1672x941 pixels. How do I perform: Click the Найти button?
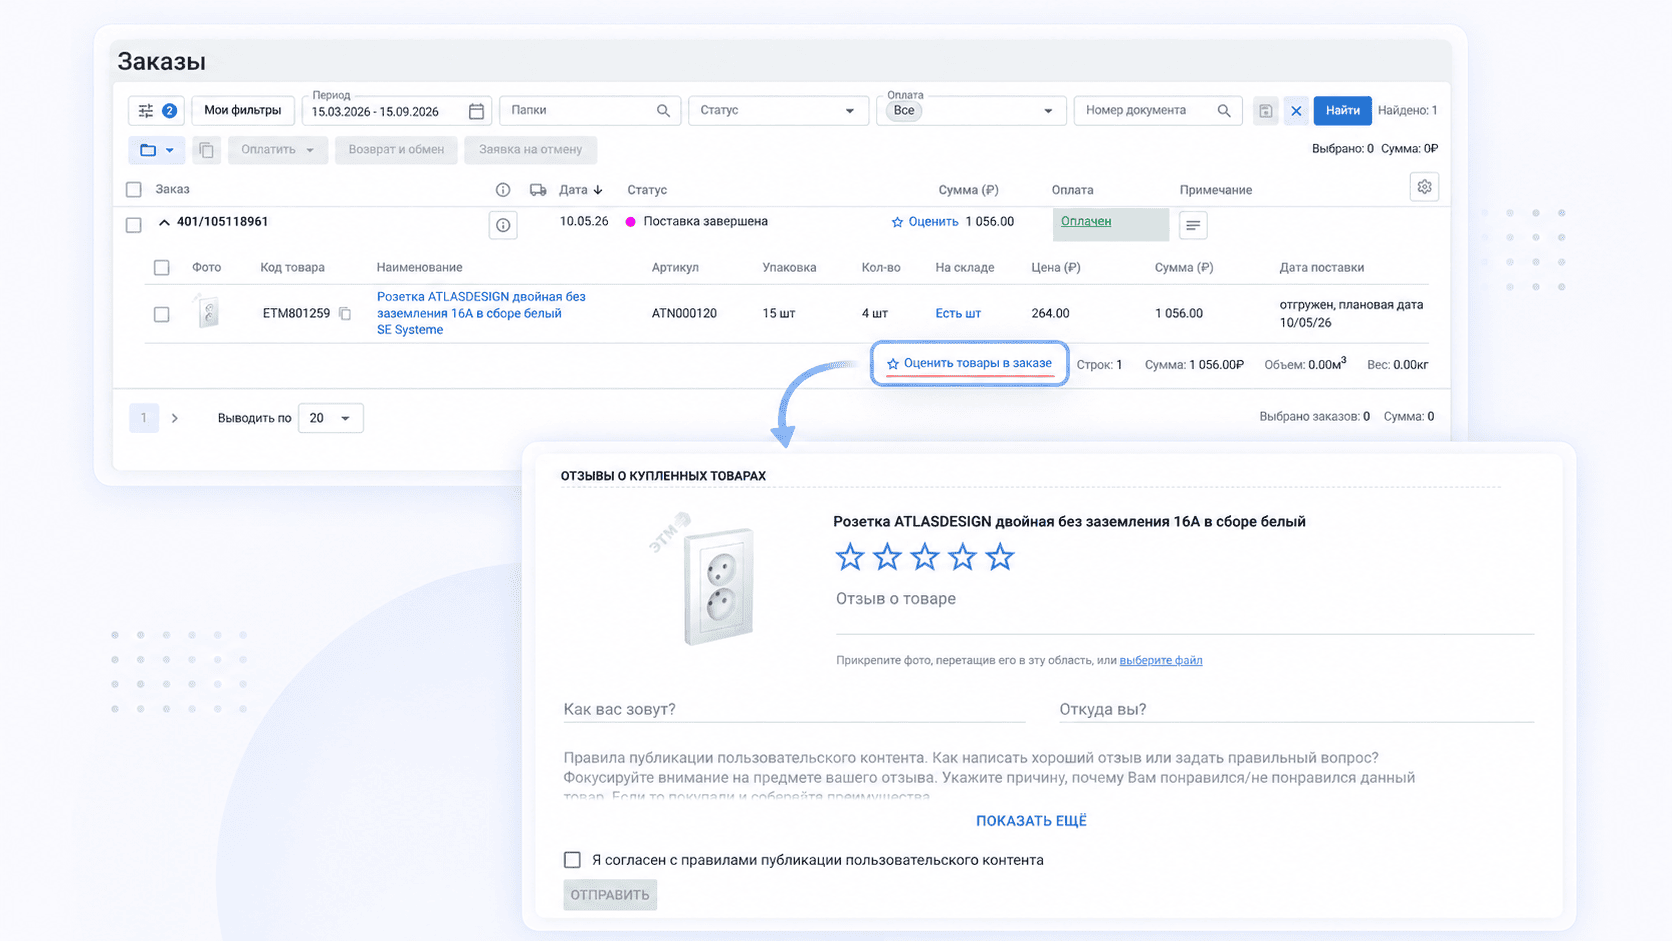[x=1342, y=111]
